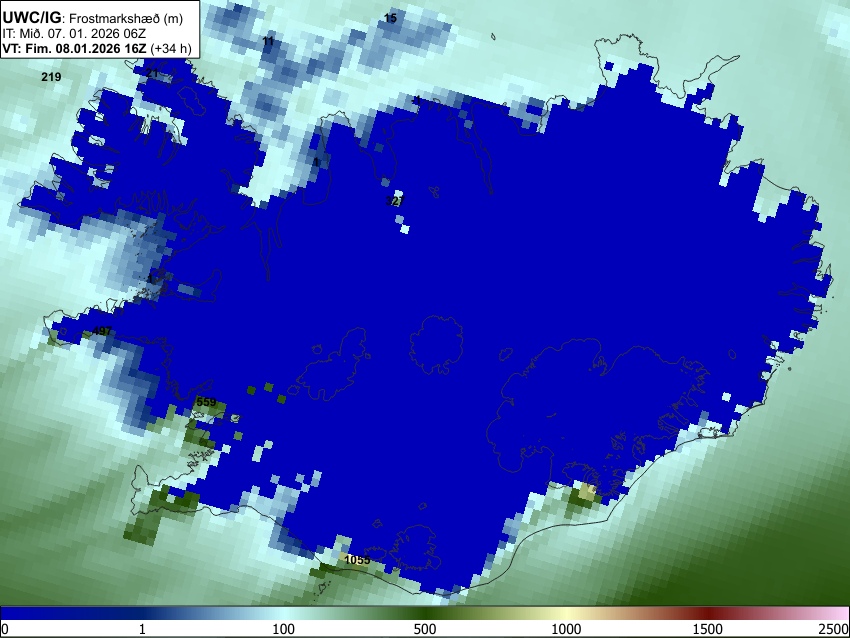Image resolution: width=850 pixels, height=638 pixels.
Task: Pick the pale yellow color above the 1000 tick
Action: pyautogui.click(x=566, y=614)
